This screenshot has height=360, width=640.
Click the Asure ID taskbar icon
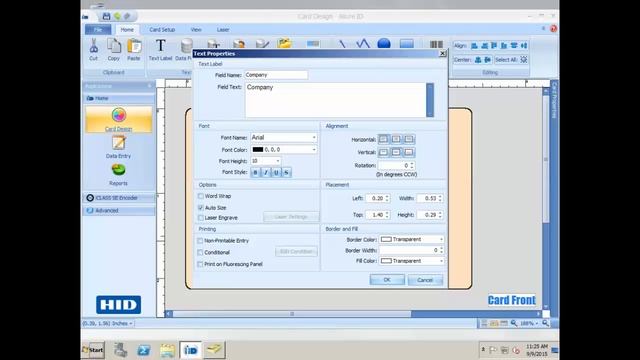point(191,350)
